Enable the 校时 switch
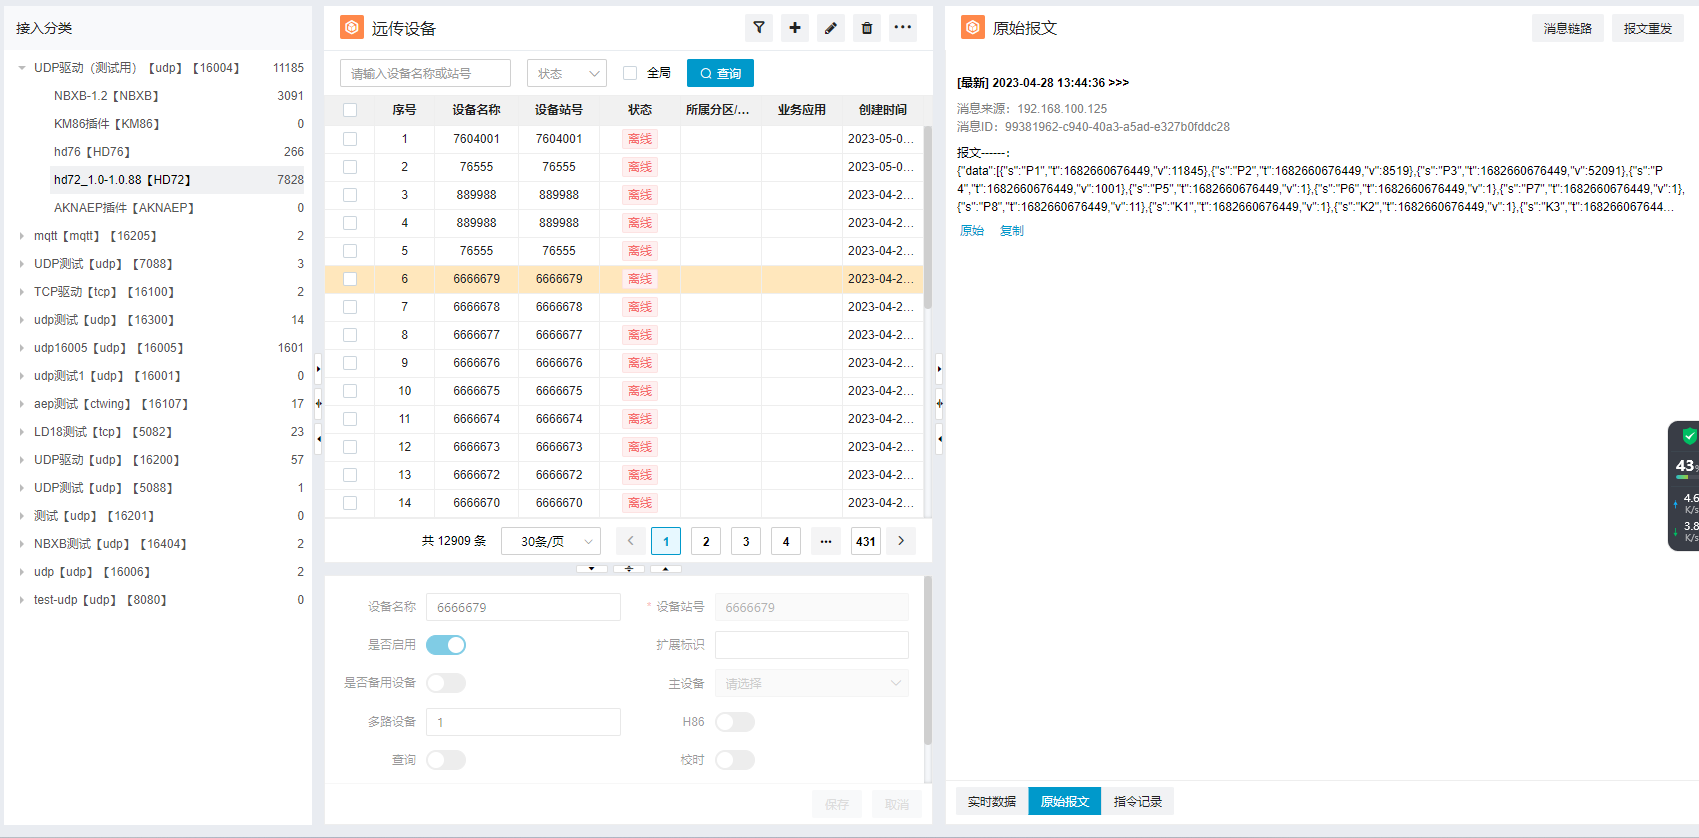 pos(735,760)
